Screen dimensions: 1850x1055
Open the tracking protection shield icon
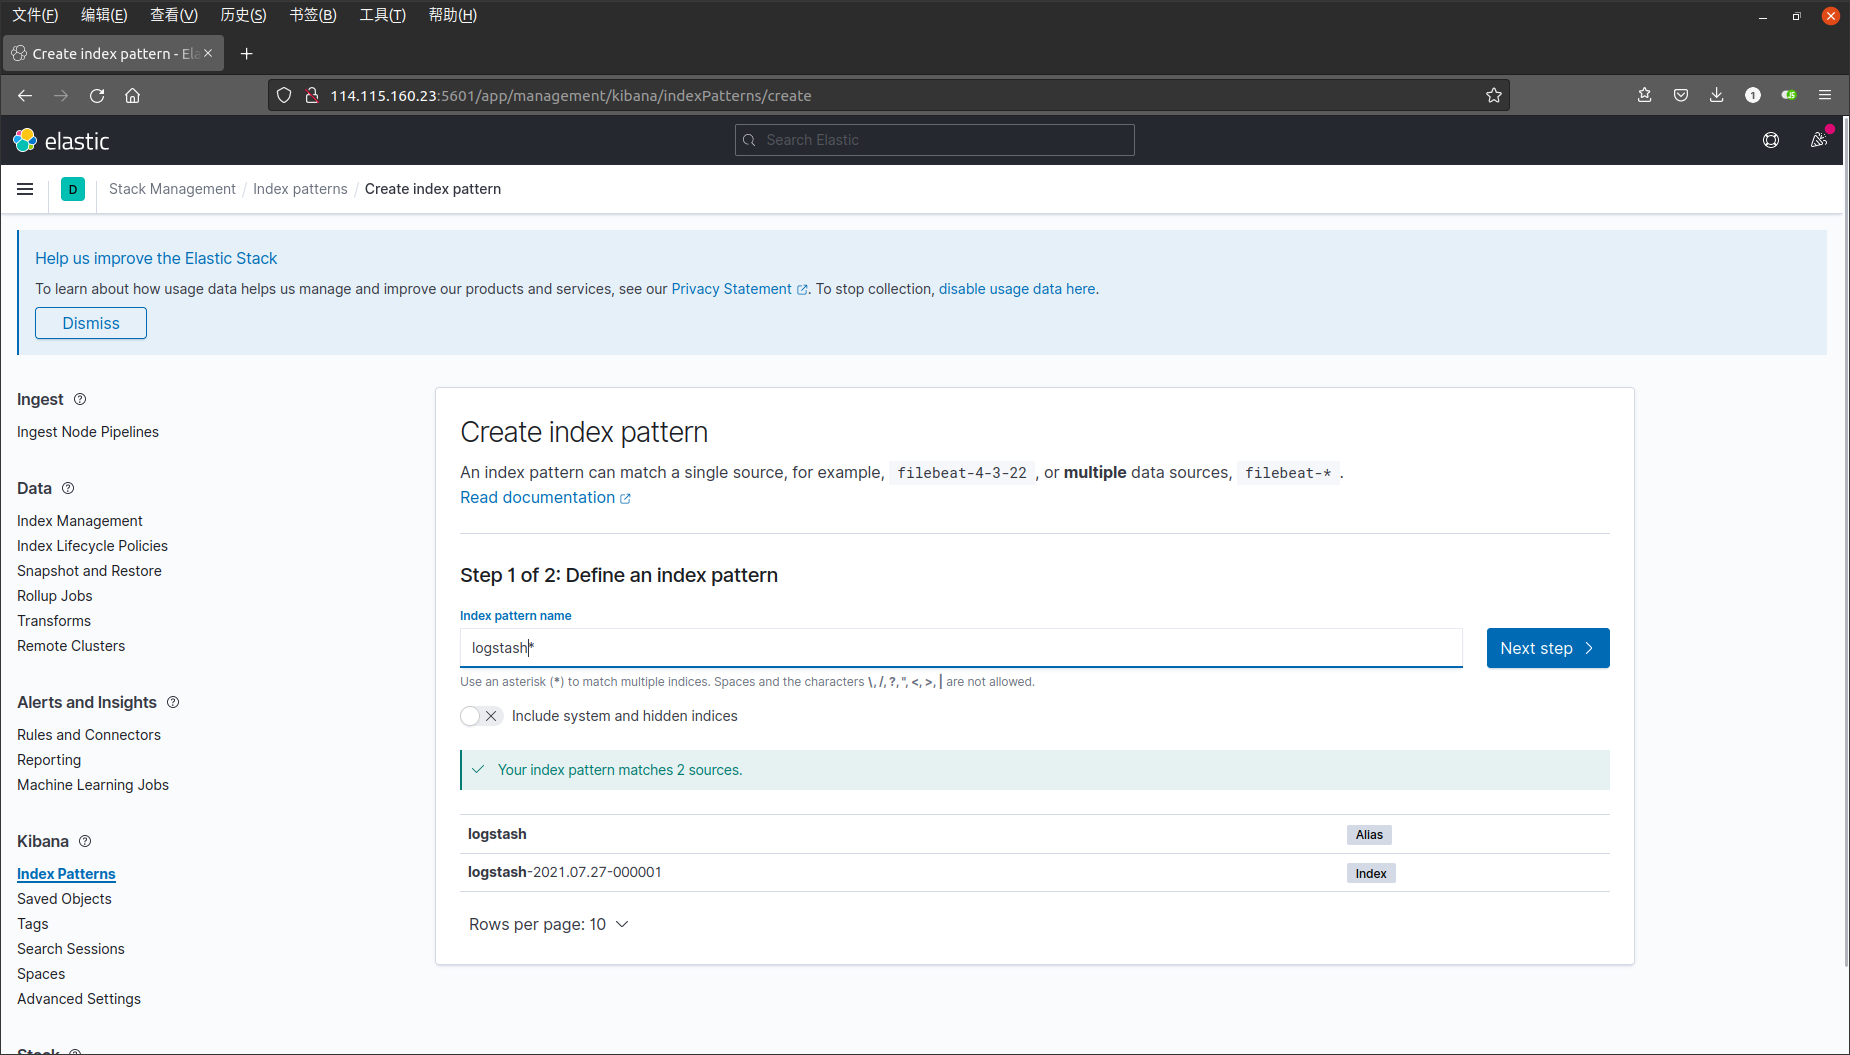[284, 96]
